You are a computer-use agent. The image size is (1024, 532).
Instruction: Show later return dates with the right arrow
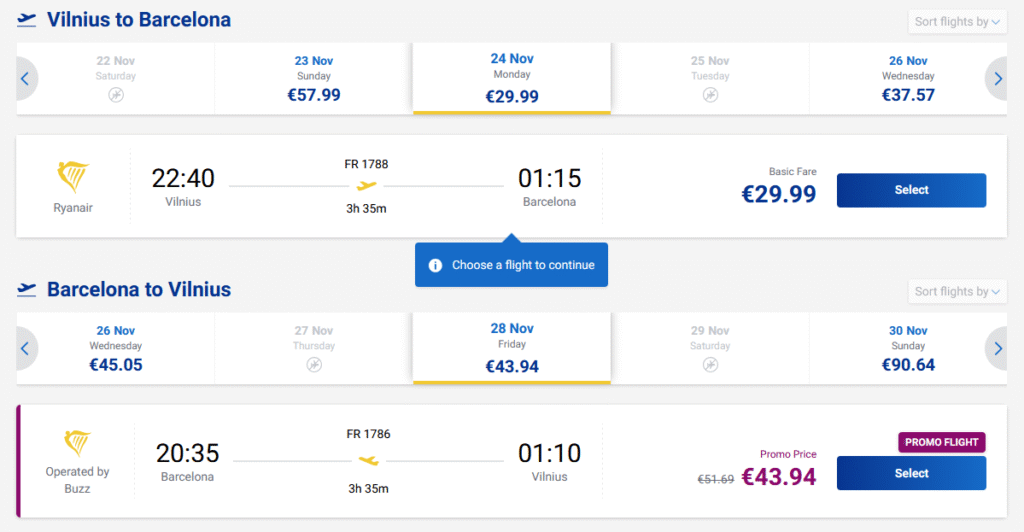(996, 348)
